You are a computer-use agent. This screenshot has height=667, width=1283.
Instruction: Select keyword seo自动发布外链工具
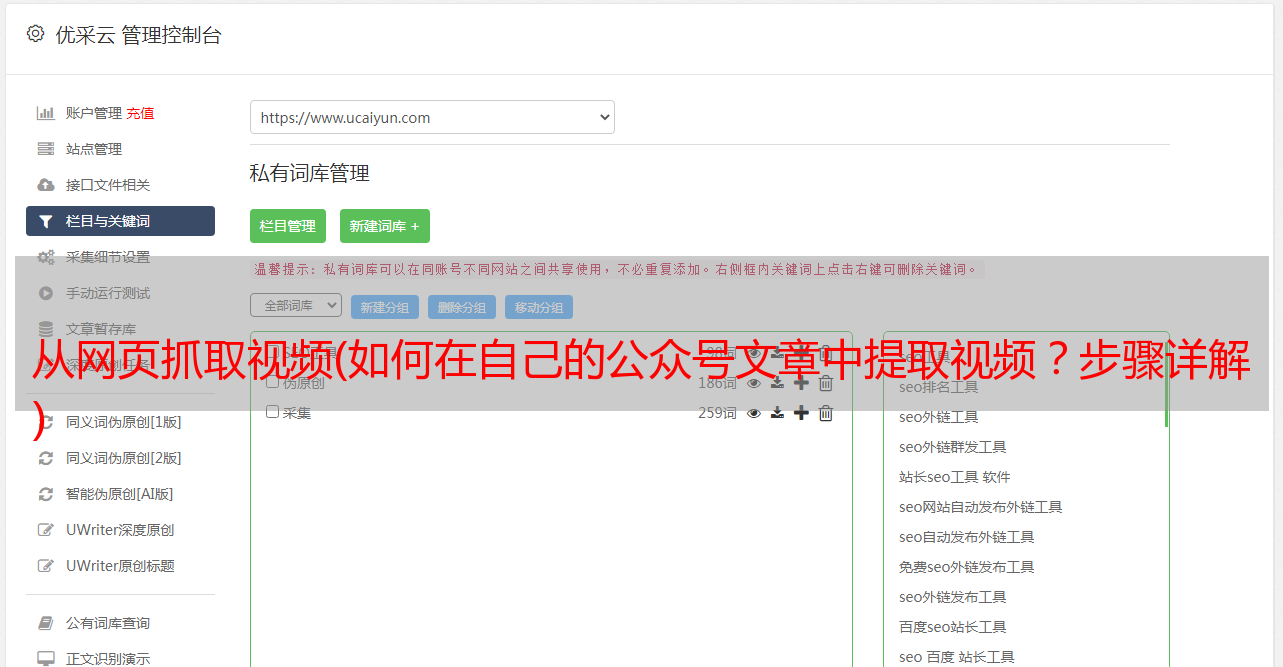(x=966, y=537)
